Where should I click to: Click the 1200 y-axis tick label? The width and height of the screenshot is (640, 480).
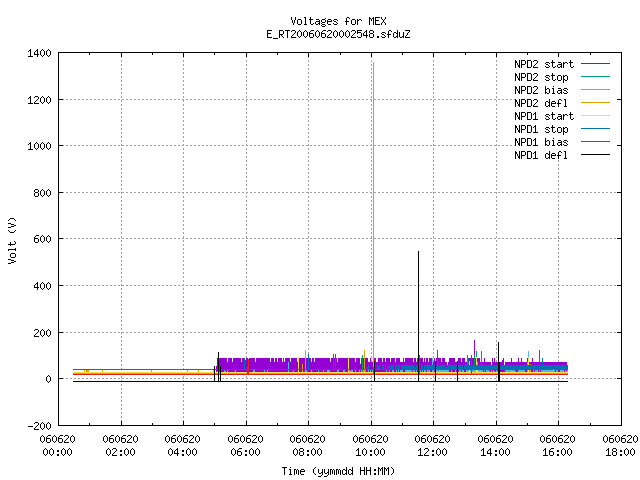coord(39,100)
